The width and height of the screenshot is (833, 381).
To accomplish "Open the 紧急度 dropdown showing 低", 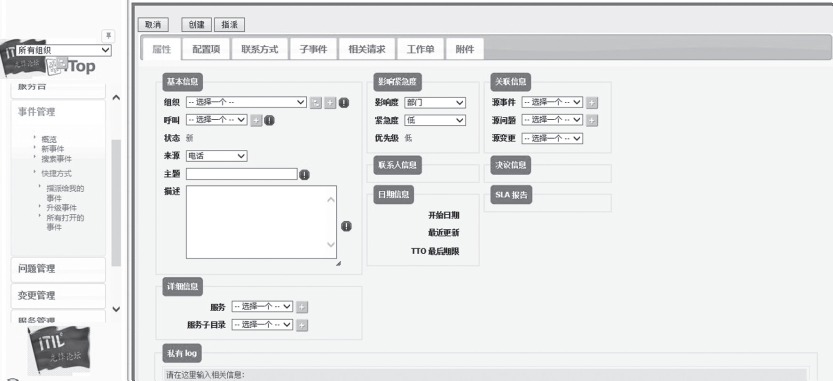I will coord(435,121).
